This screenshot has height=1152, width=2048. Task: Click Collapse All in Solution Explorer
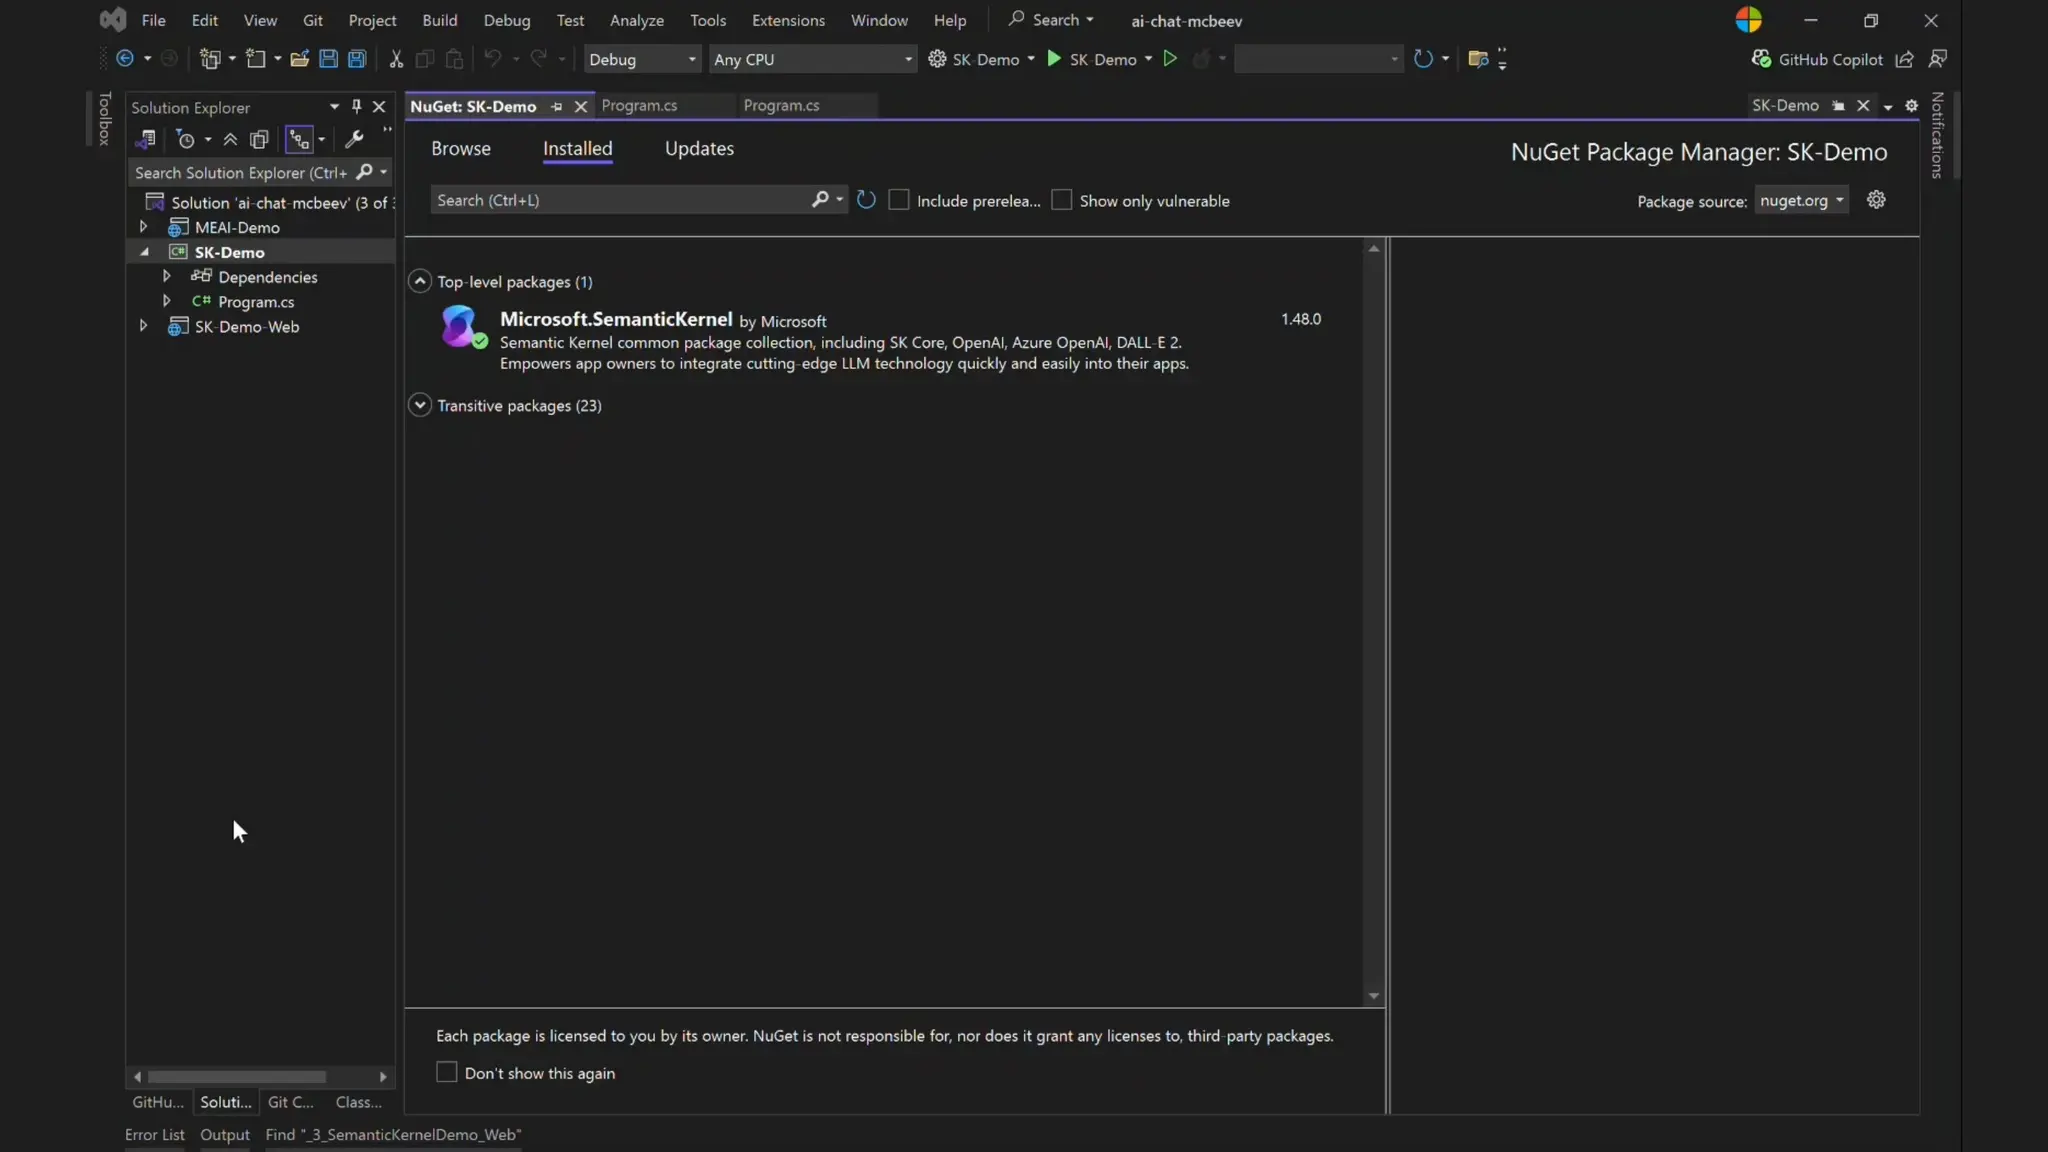tap(230, 140)
